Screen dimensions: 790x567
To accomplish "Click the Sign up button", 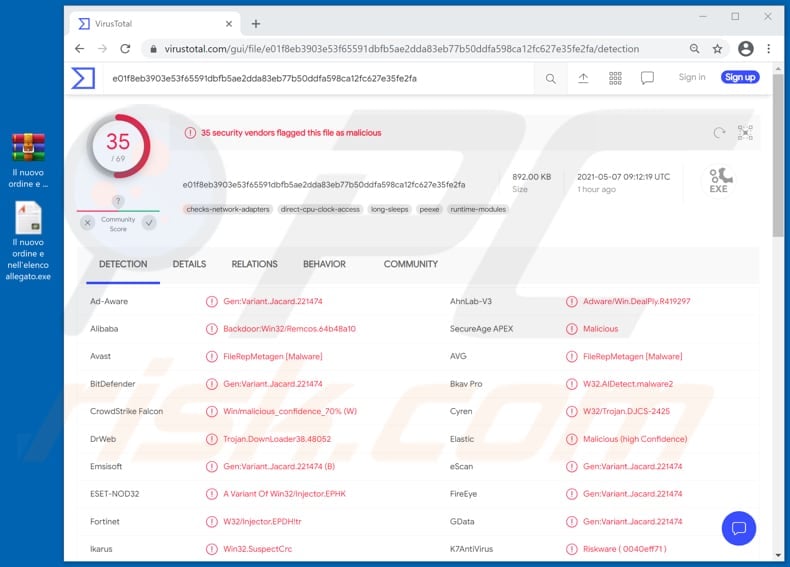I will point(740,77).
